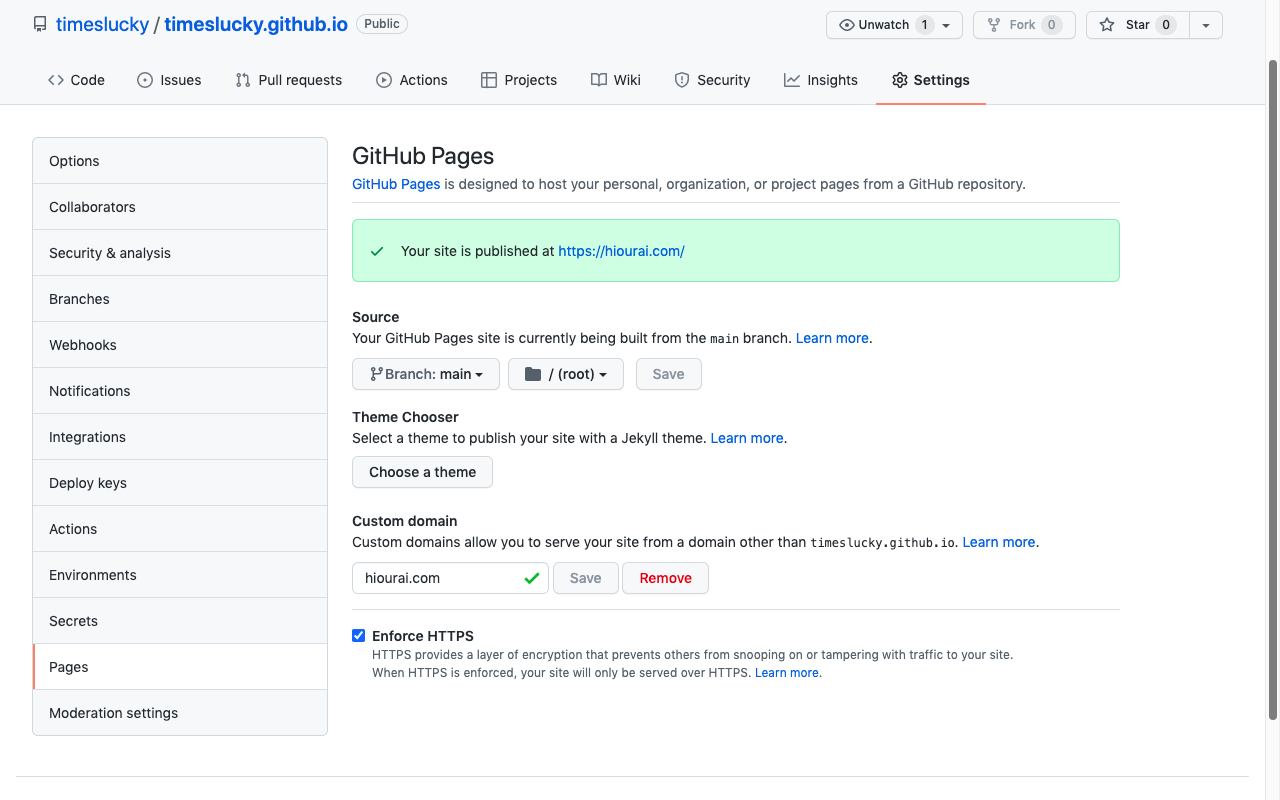Open the Projects tab

pyautogui.click(x=519, y=80)
